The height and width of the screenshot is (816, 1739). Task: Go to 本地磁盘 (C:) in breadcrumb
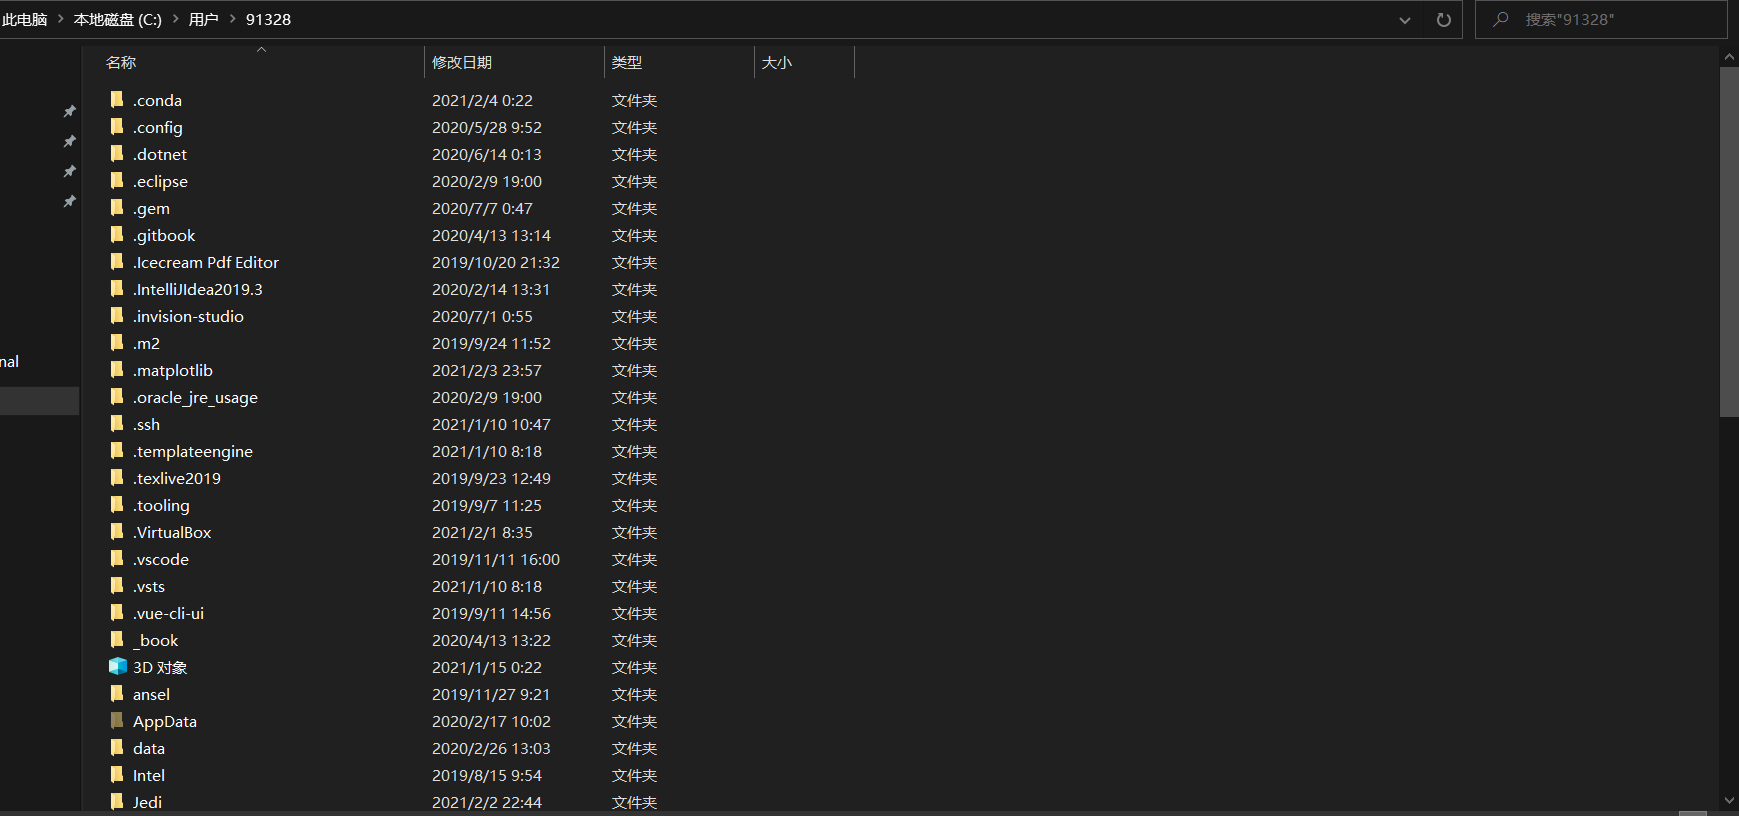117,19
